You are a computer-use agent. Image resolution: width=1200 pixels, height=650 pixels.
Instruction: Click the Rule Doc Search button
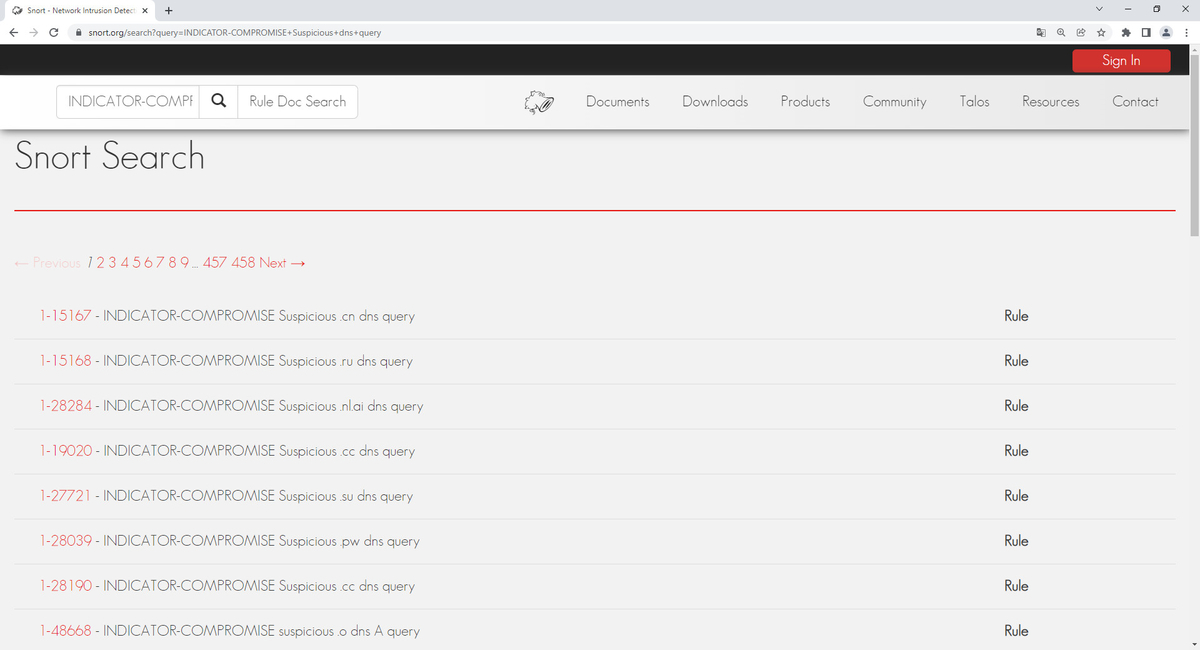pos(297,101)
